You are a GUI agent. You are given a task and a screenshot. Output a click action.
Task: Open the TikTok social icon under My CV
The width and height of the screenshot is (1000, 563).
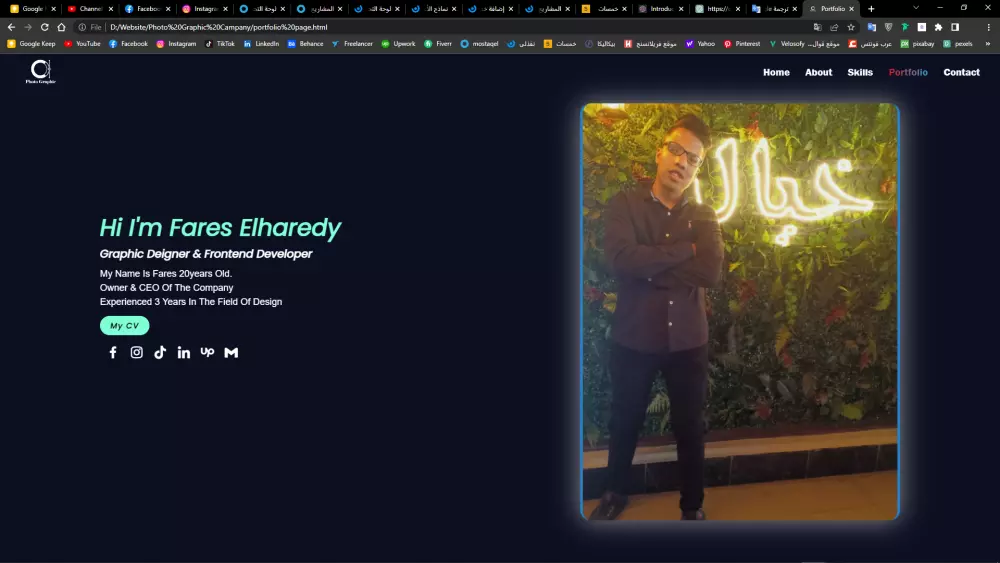pos(160,353)
